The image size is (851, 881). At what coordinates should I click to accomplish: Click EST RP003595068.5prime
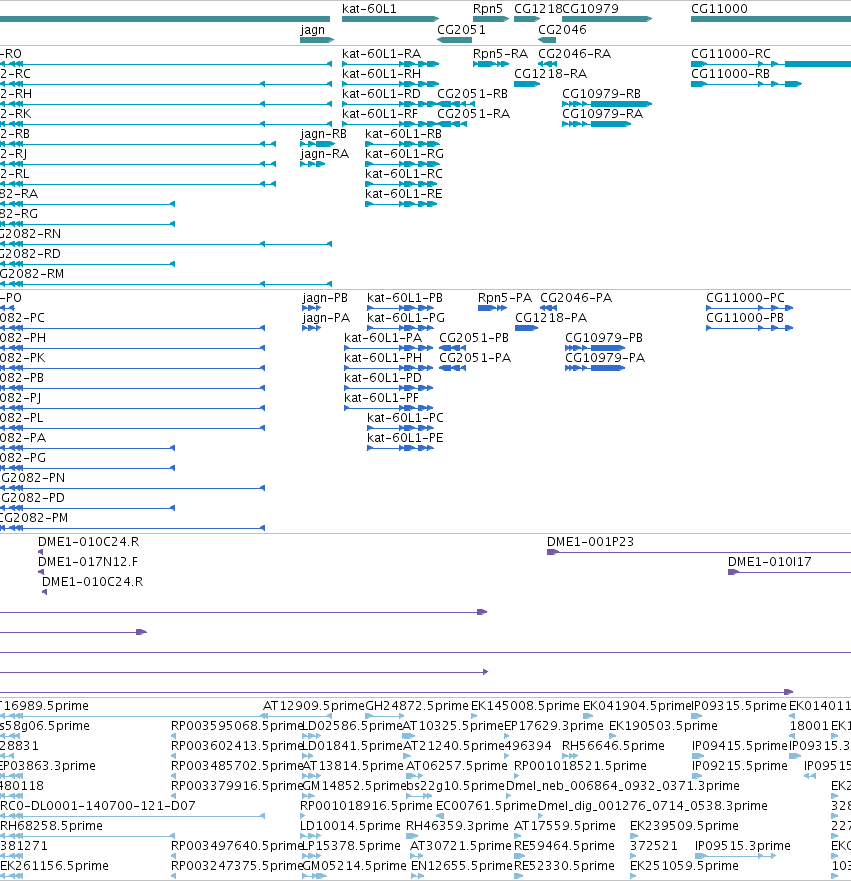pos(237,725)
